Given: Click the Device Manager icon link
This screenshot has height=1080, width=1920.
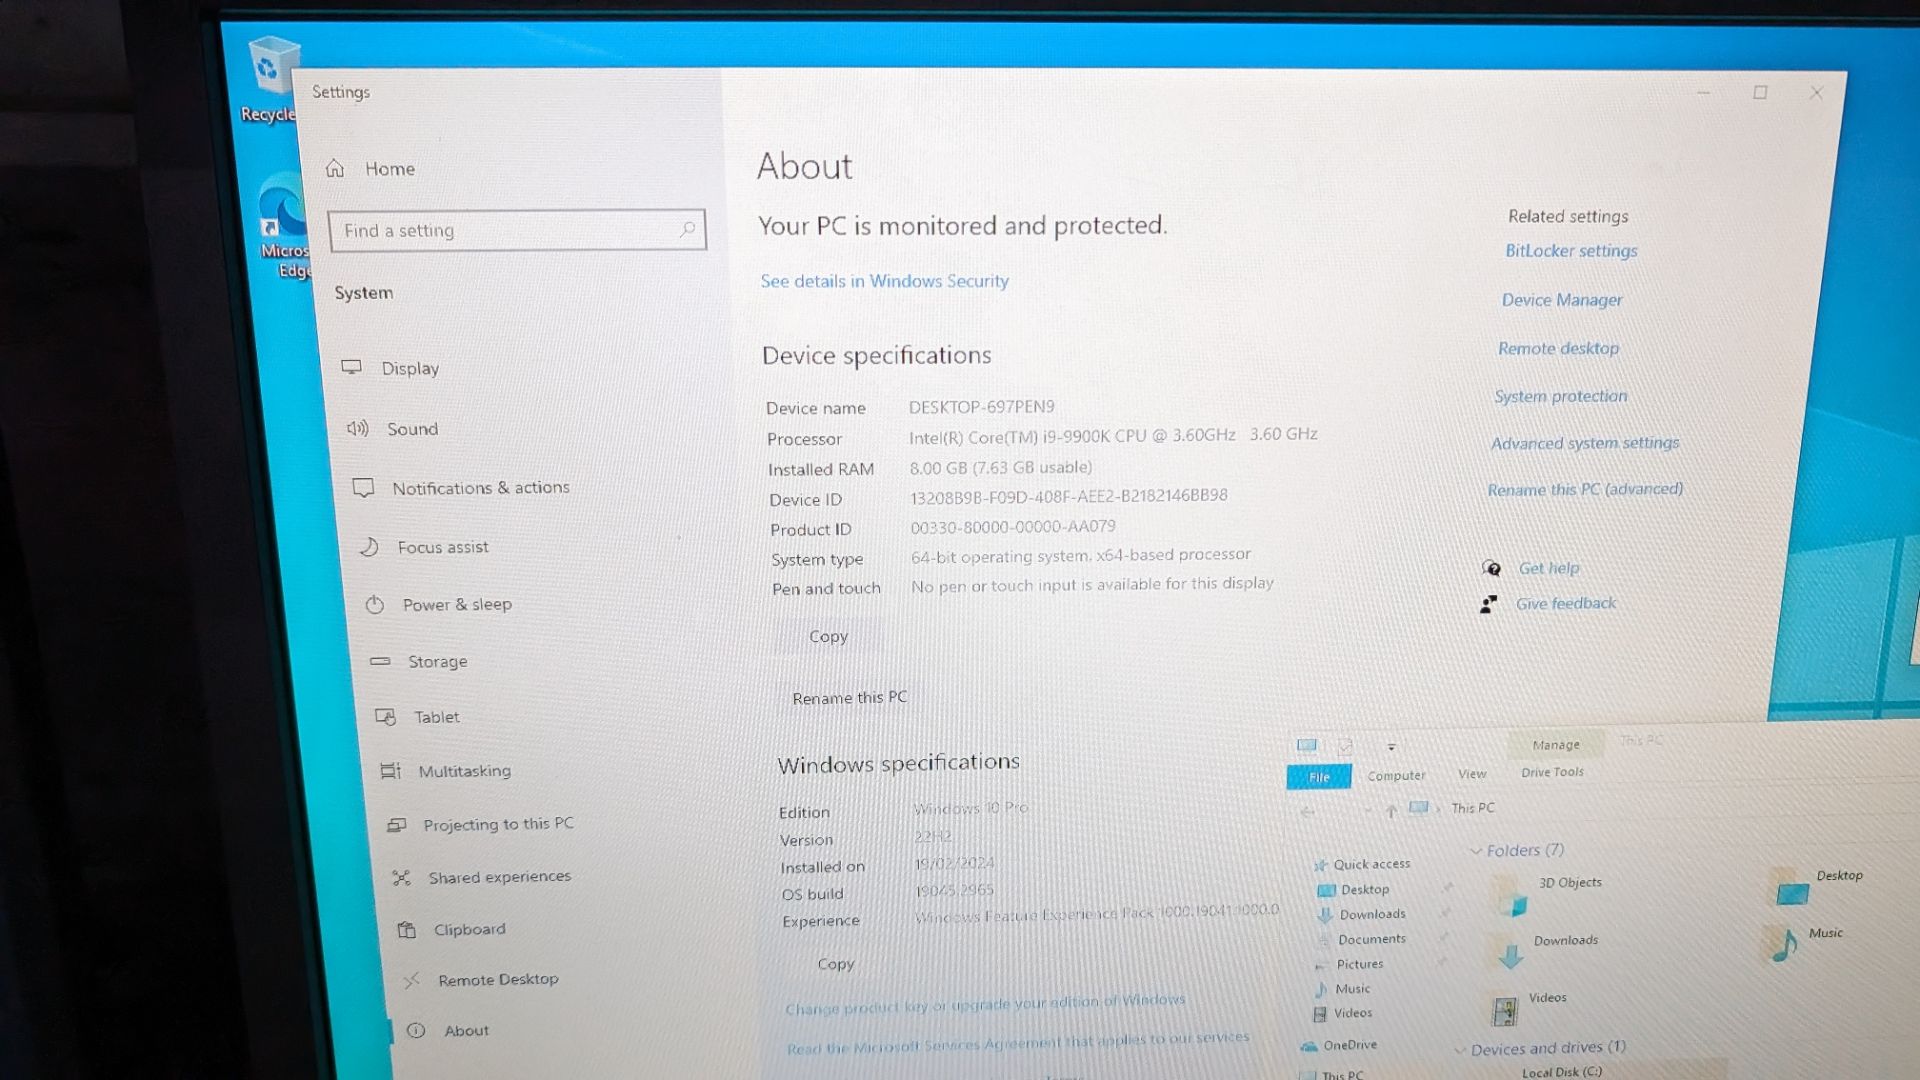Looking at the screenshot, I should [x=1563, y=299].
